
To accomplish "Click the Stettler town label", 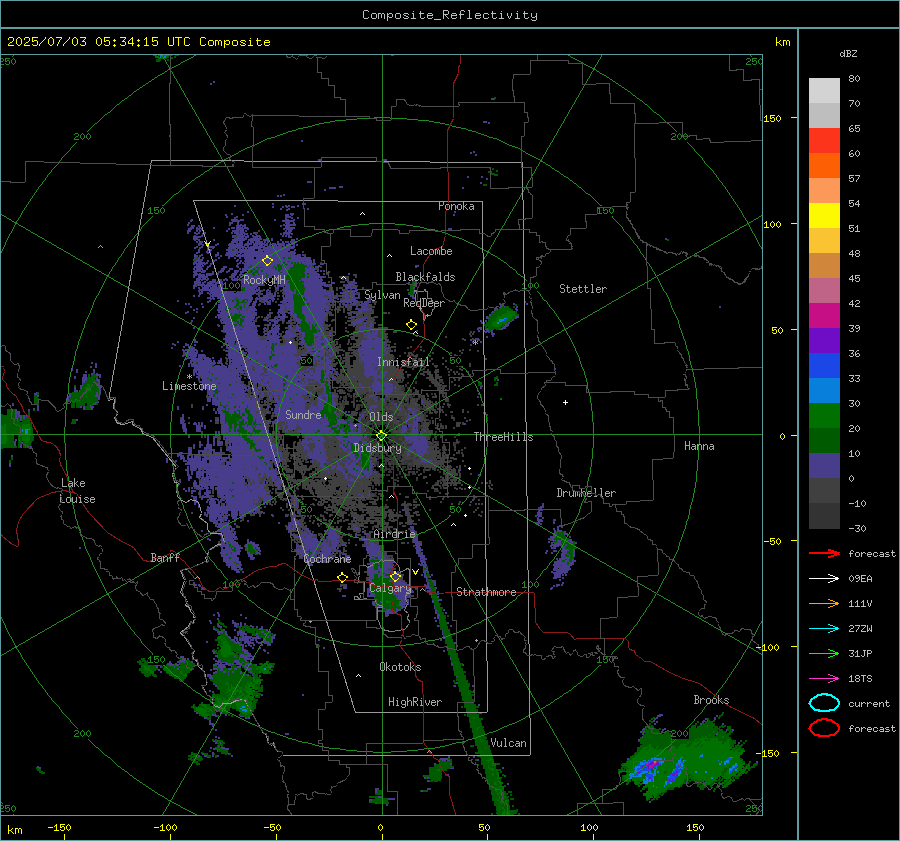I will point(583,289).
